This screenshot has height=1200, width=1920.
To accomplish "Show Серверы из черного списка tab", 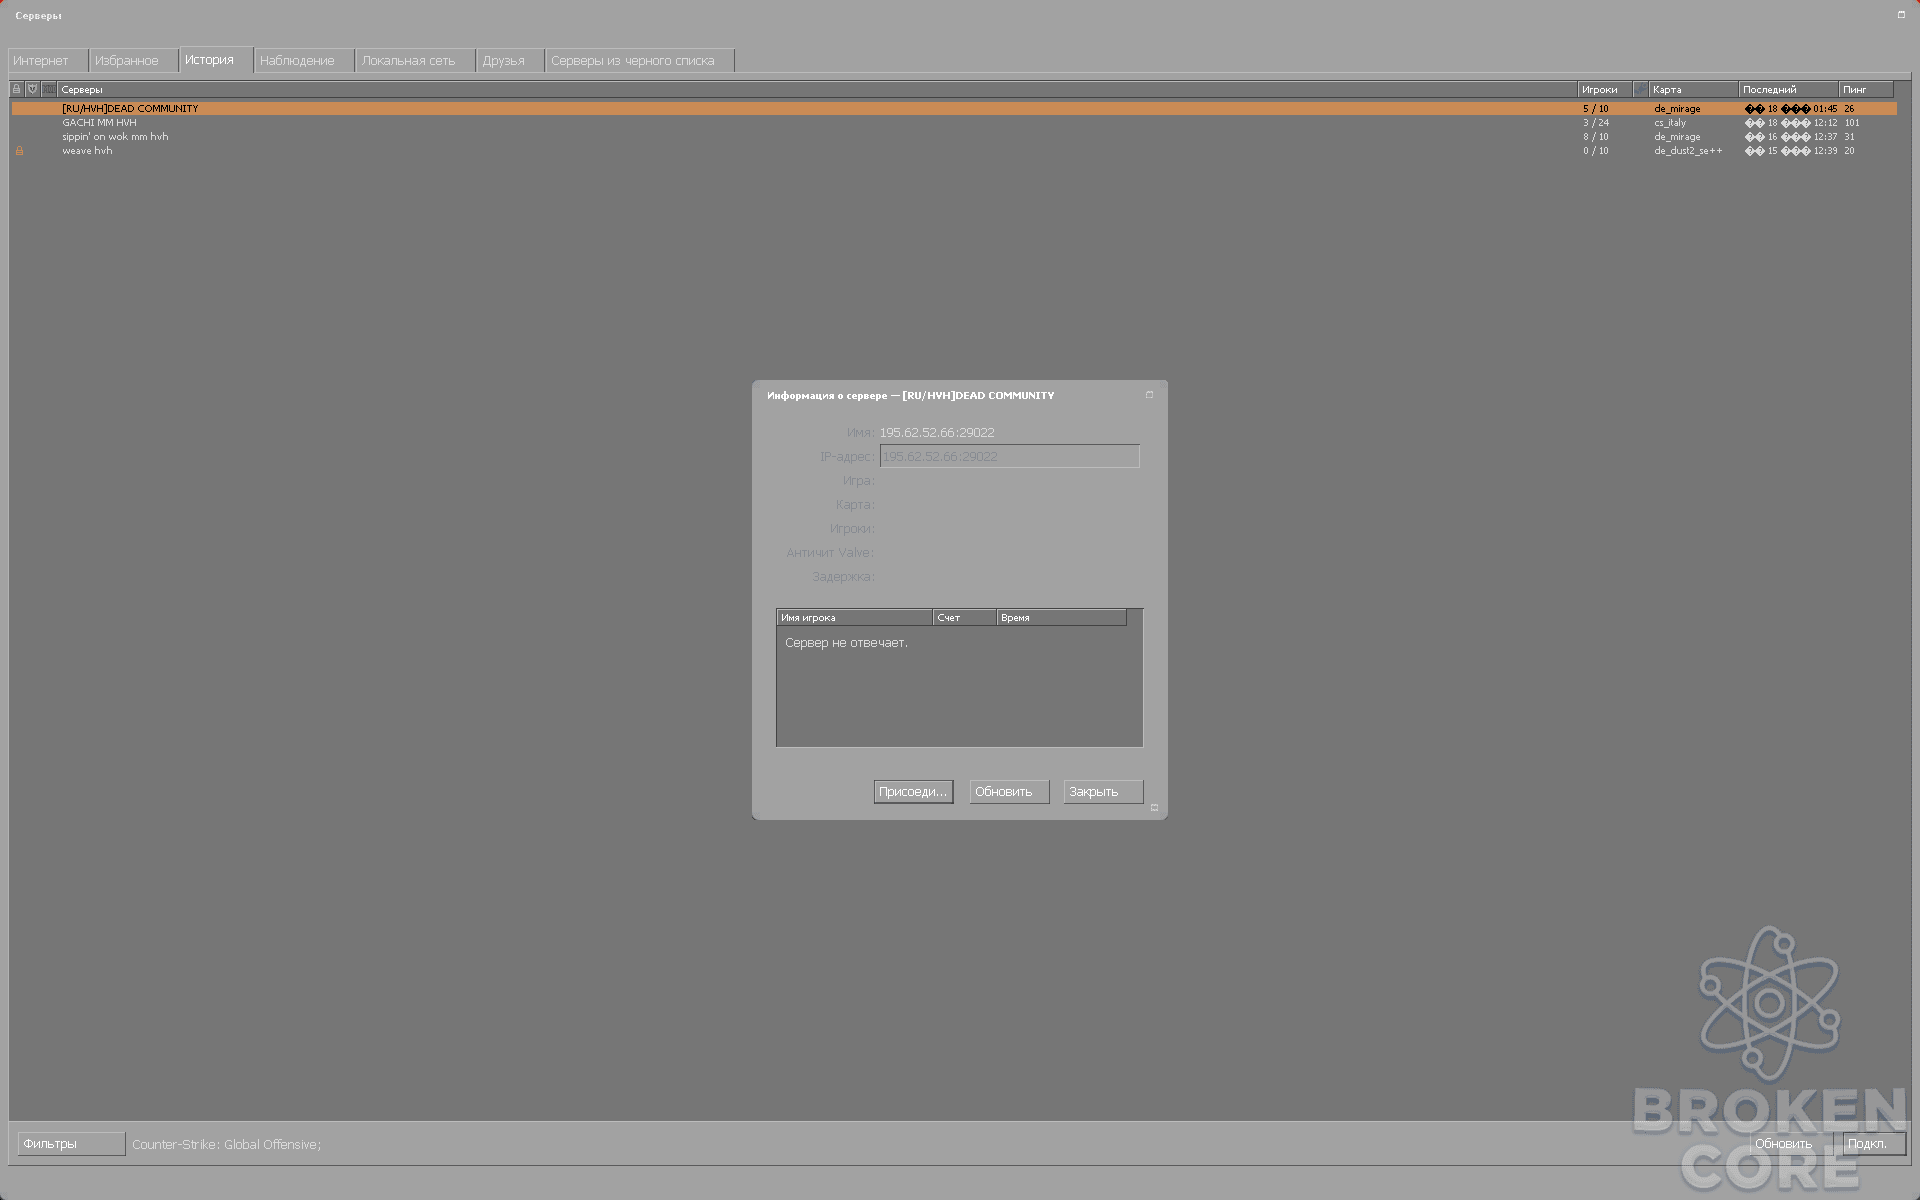I will coord(640,61).
